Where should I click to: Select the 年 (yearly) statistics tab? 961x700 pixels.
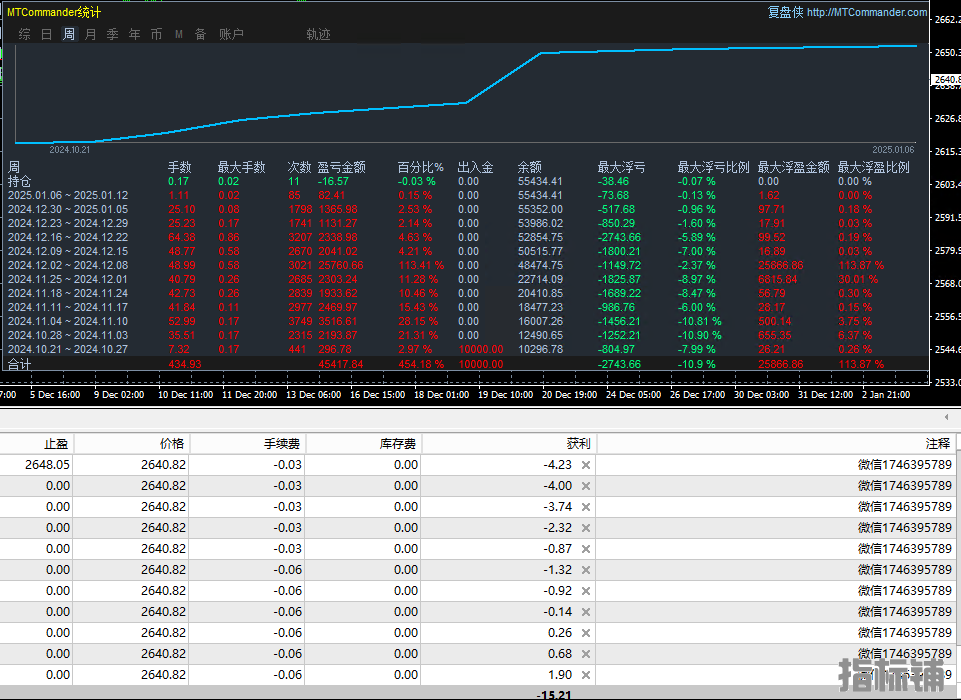point(134,34)
